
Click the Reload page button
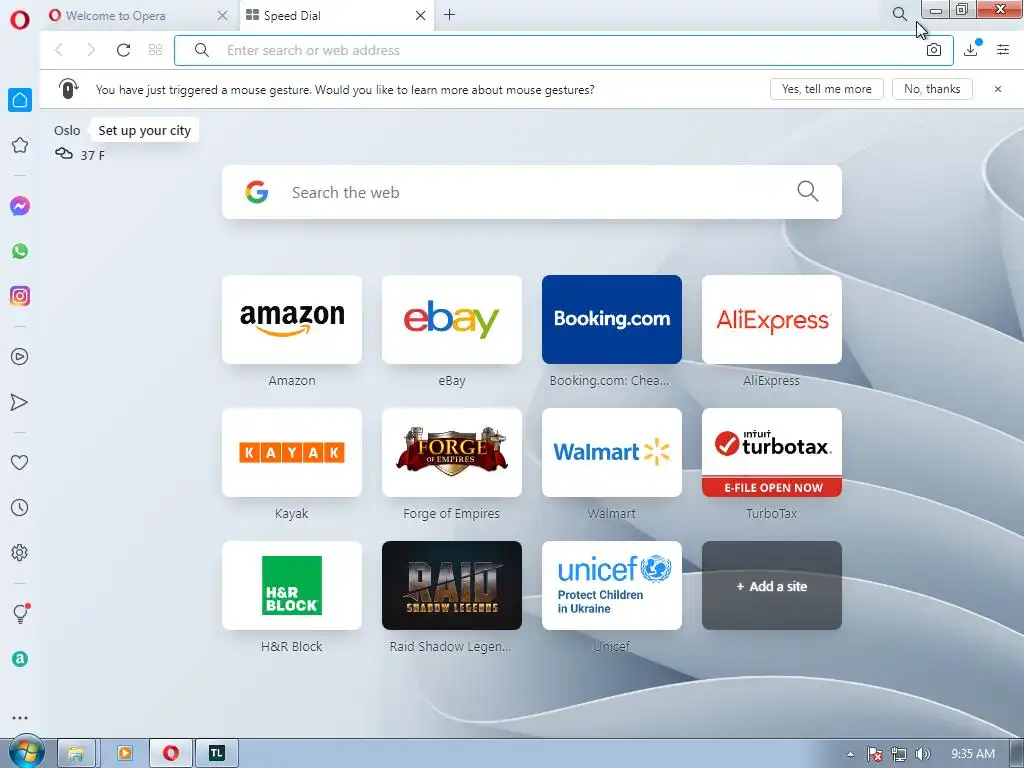pyautogui.click(x=123, y=50)
